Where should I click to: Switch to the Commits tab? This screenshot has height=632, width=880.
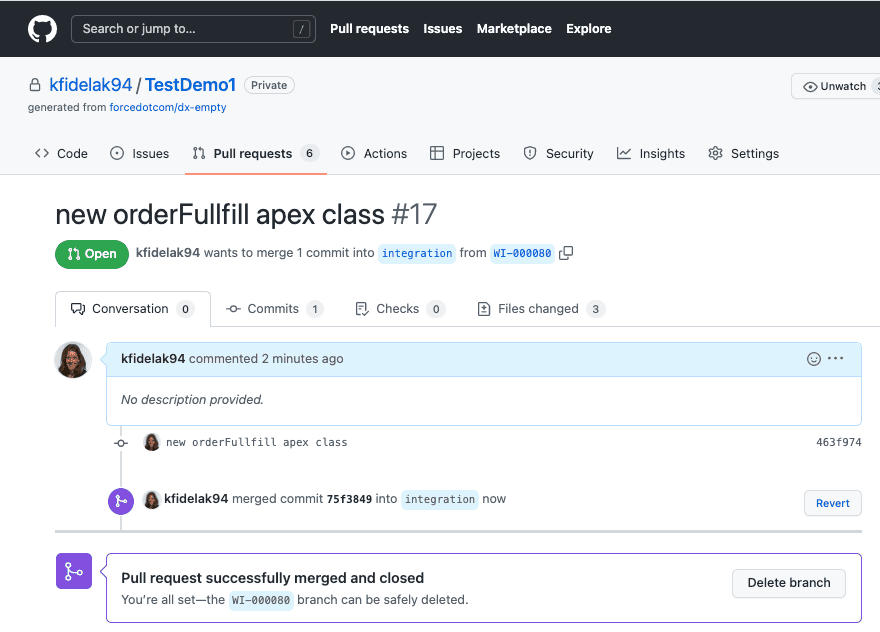274,309
